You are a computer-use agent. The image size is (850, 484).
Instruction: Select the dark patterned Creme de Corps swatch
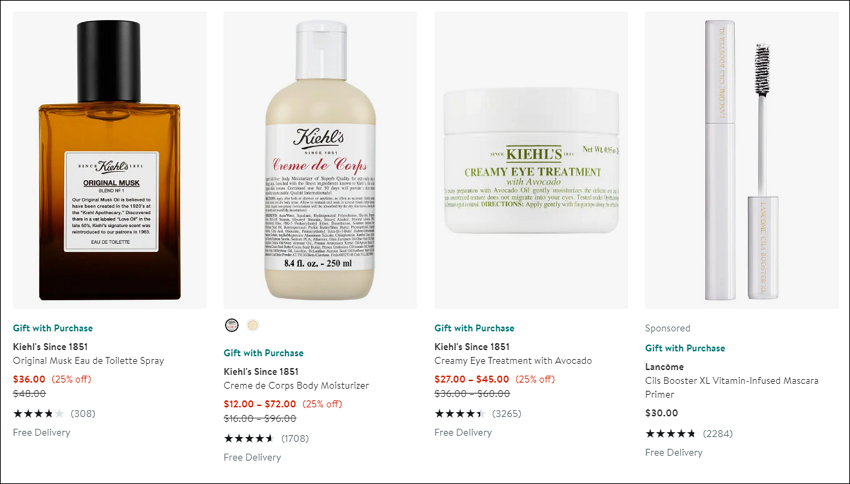231,325
